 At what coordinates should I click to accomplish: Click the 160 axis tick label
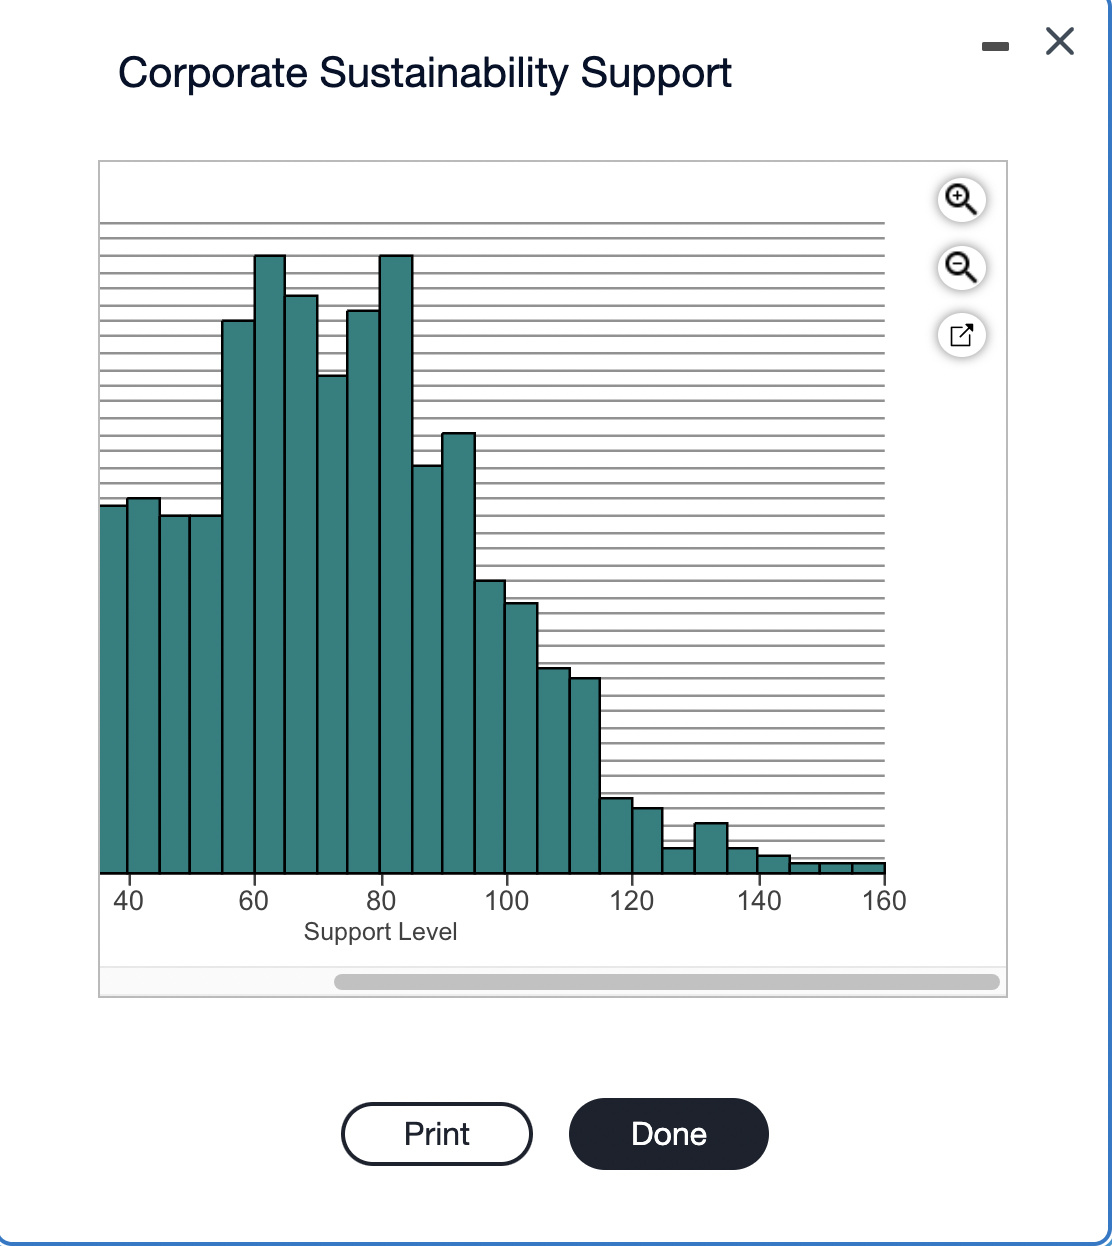[884, 900]
